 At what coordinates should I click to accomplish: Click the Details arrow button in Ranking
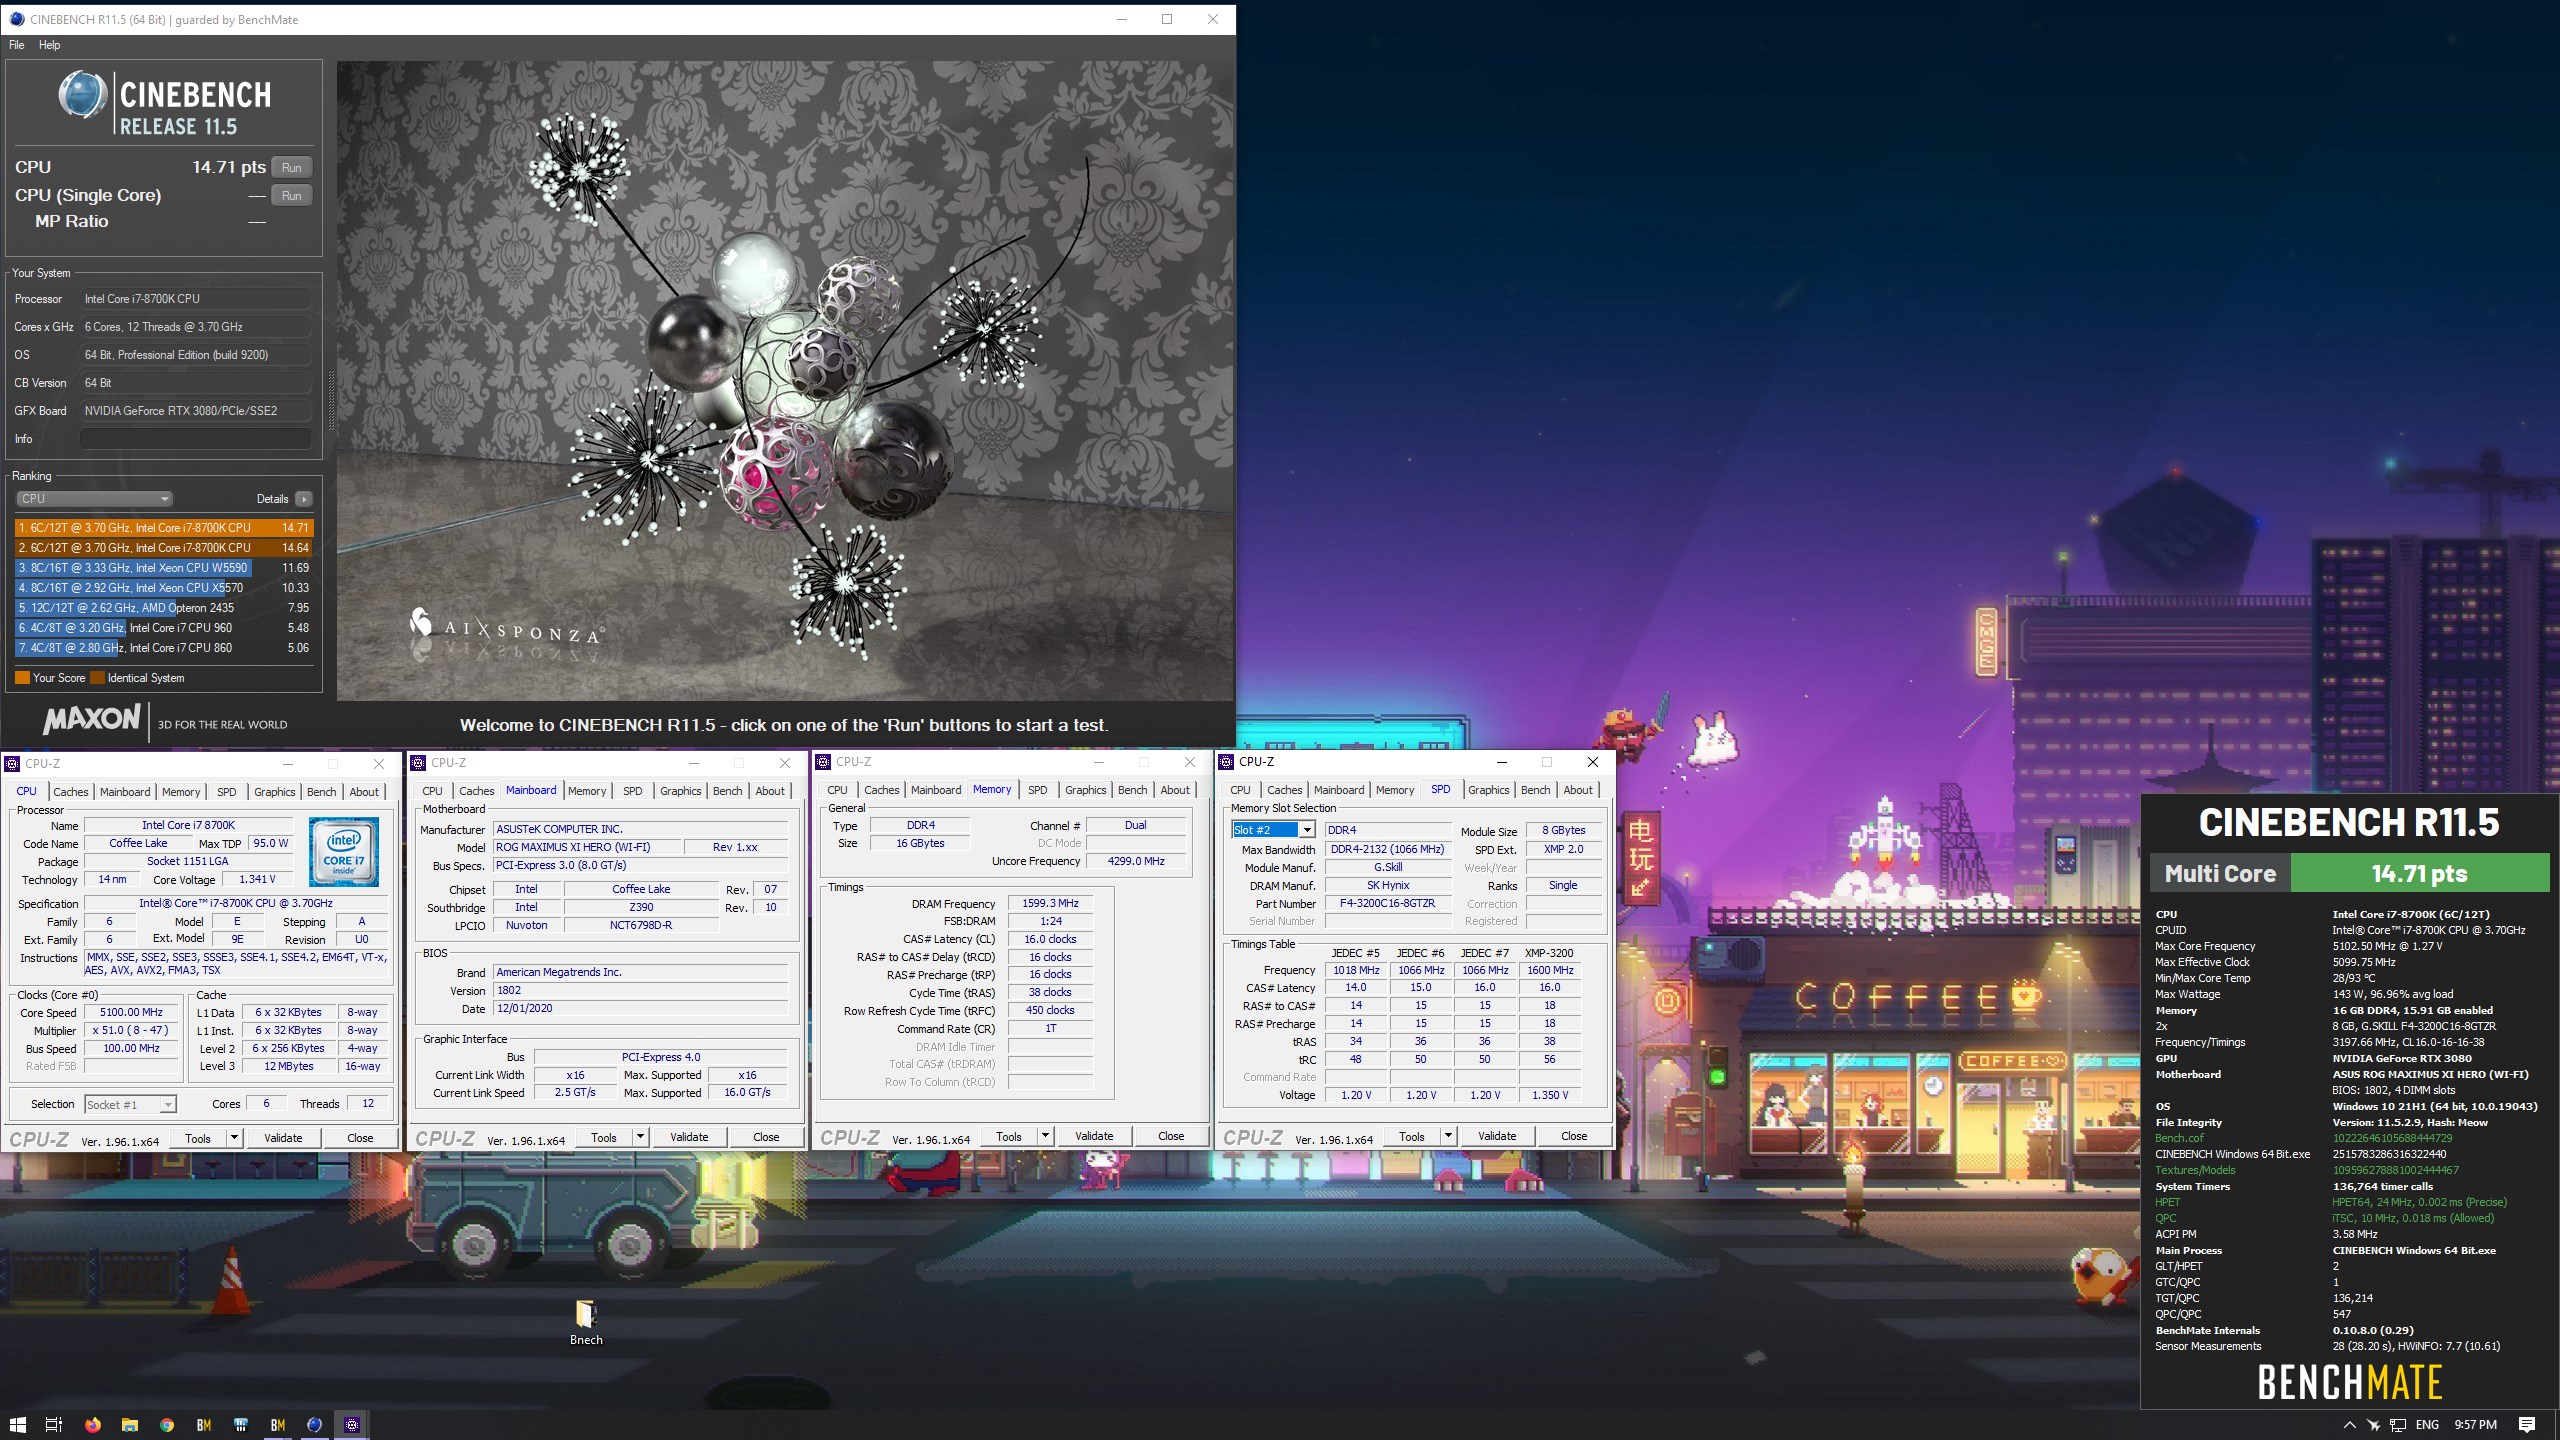pyautogui.click(x=304, y=499)
